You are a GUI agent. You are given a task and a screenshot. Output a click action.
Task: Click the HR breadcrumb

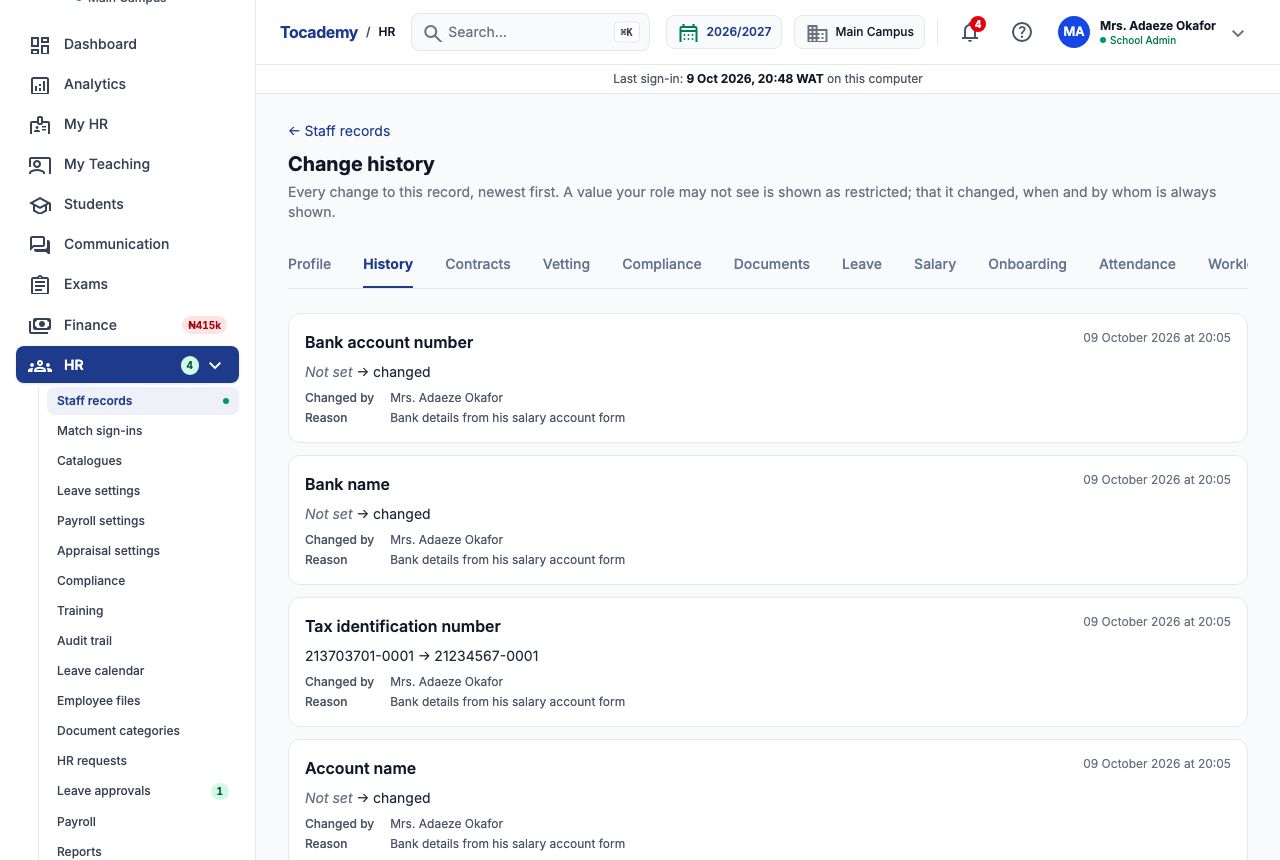tap(387, 32)
